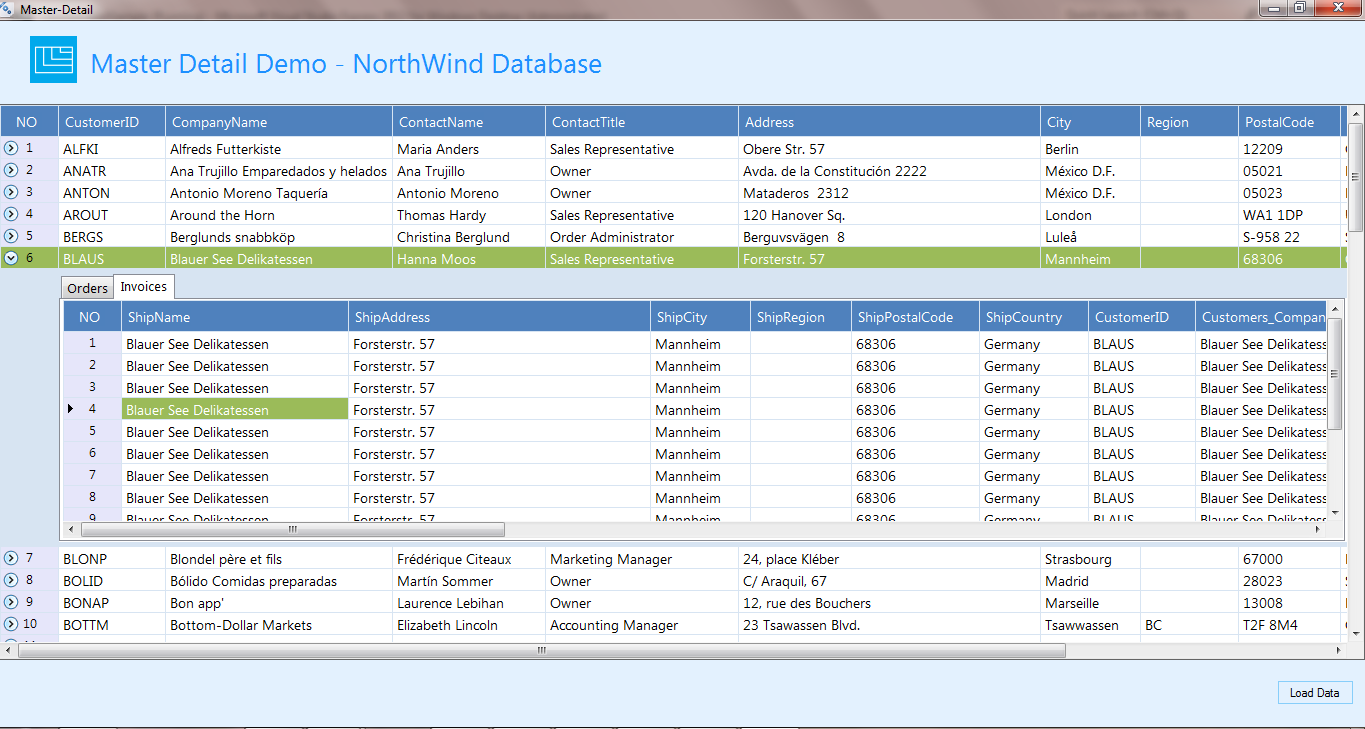The width and height of the screenshot is (1365, 729).
Task: Click the ShipRegion column header
Action: click(x=800, y=317)
